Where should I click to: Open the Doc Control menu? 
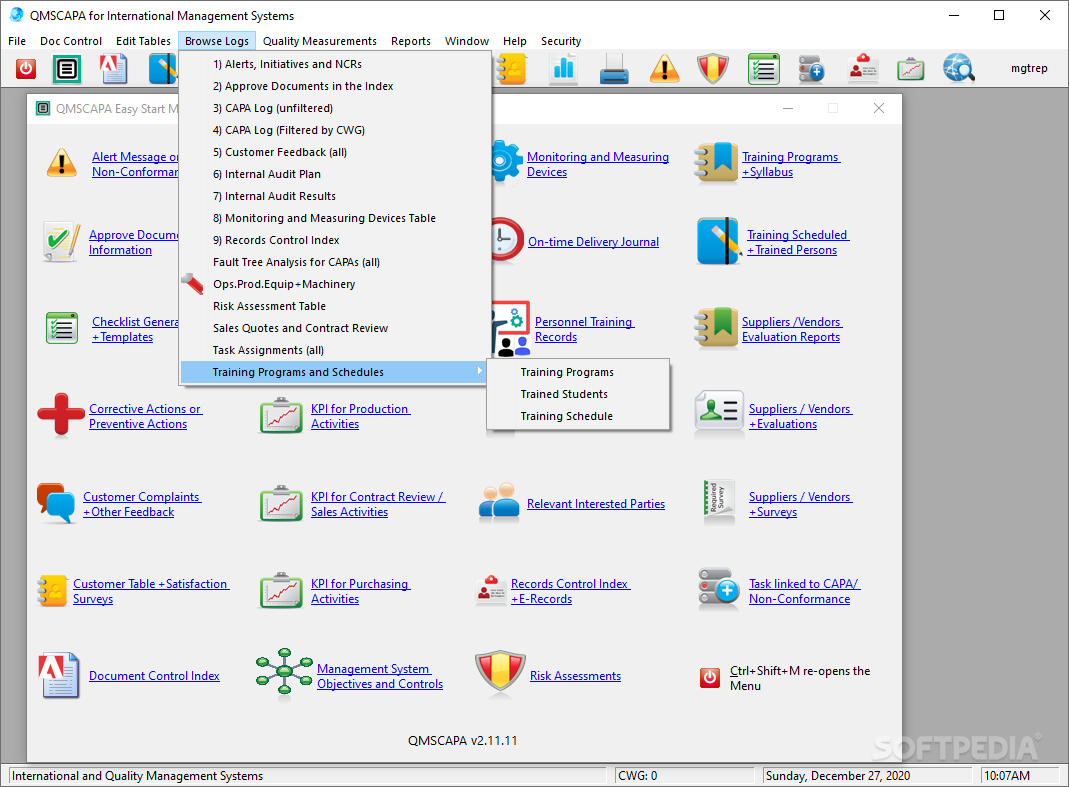[71, 41]
